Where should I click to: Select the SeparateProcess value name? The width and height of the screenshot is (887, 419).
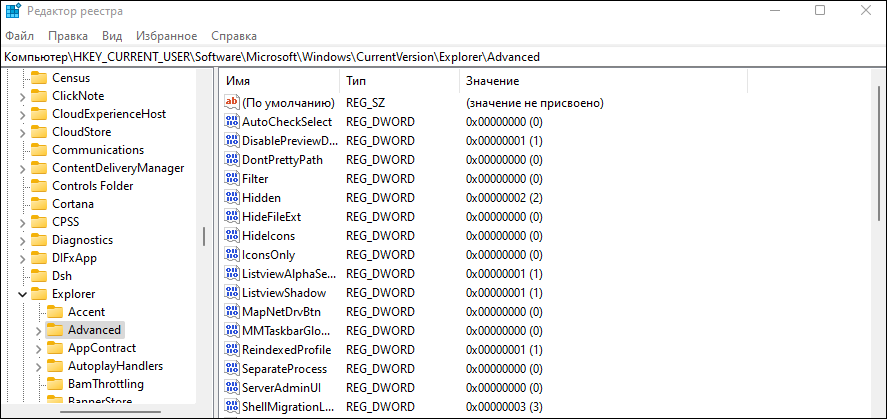click(285, 369)
